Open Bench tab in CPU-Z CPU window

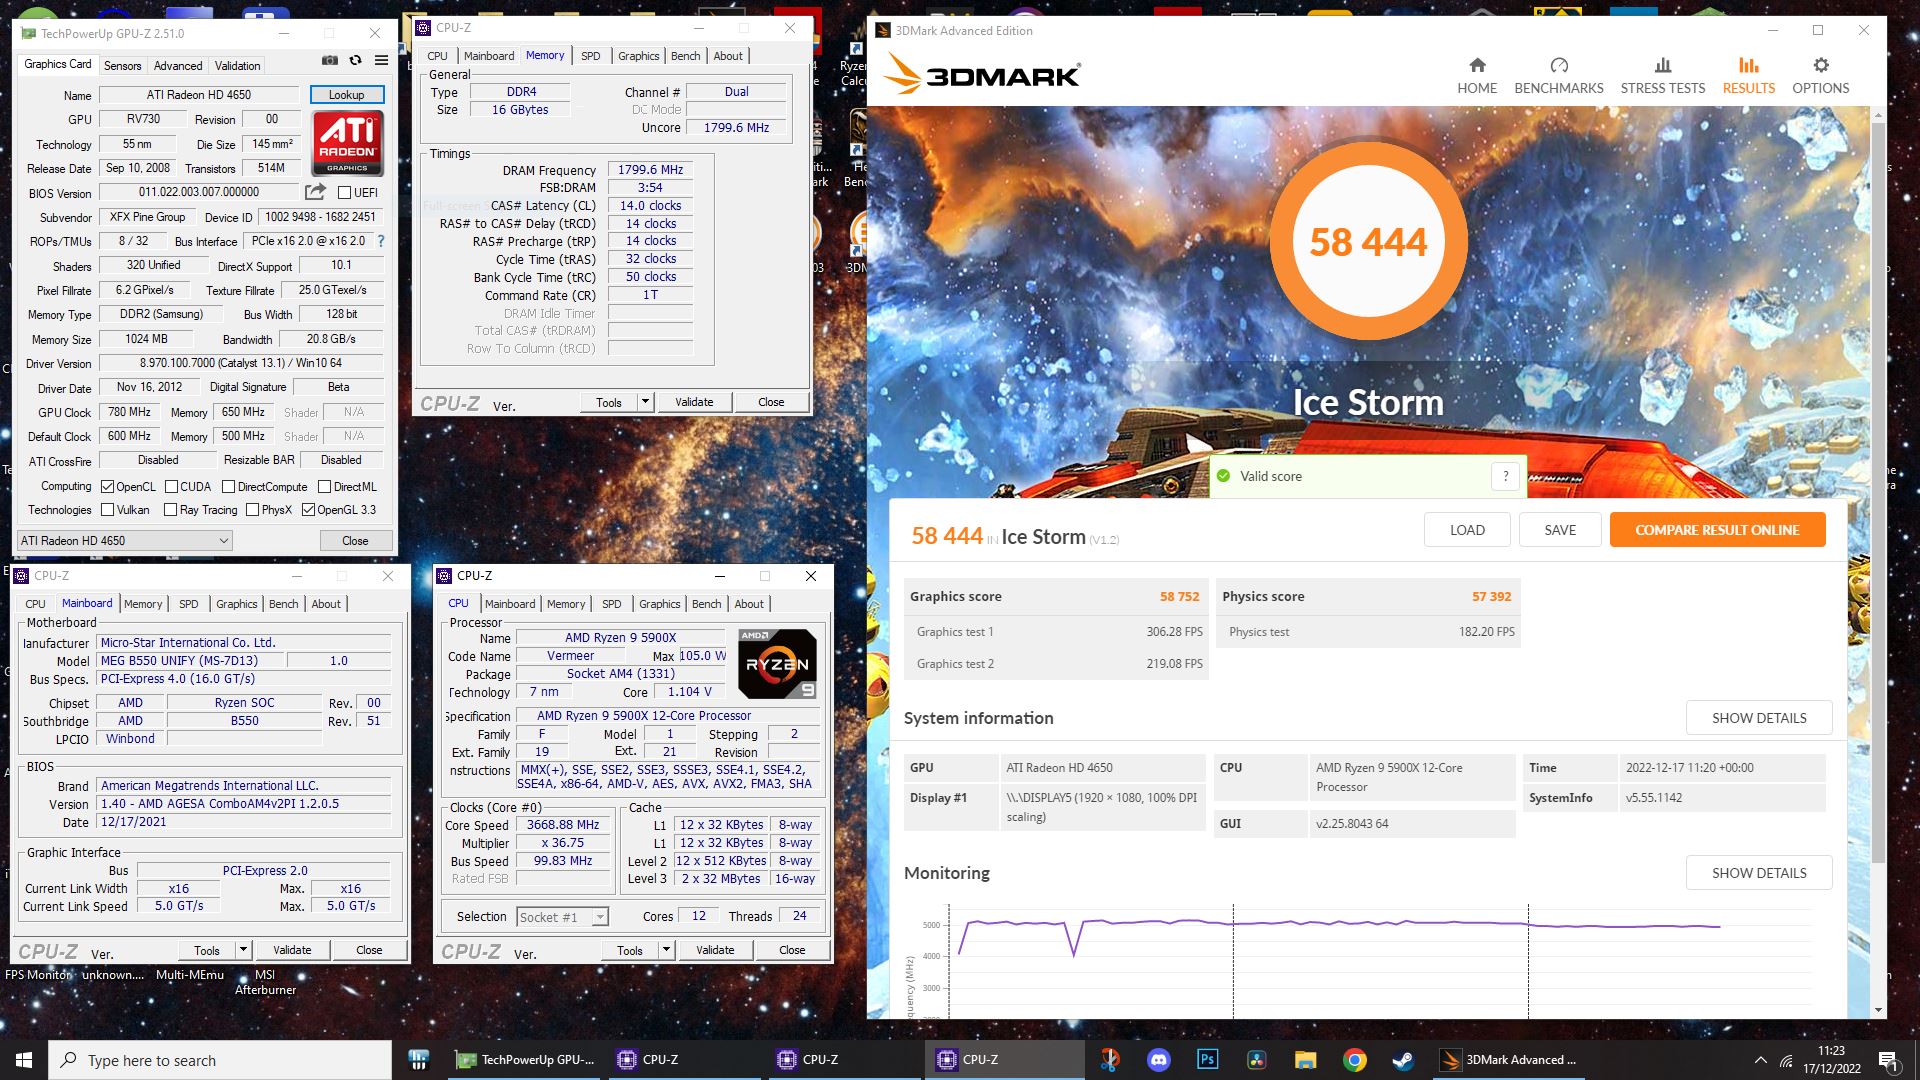pos(706,604)
